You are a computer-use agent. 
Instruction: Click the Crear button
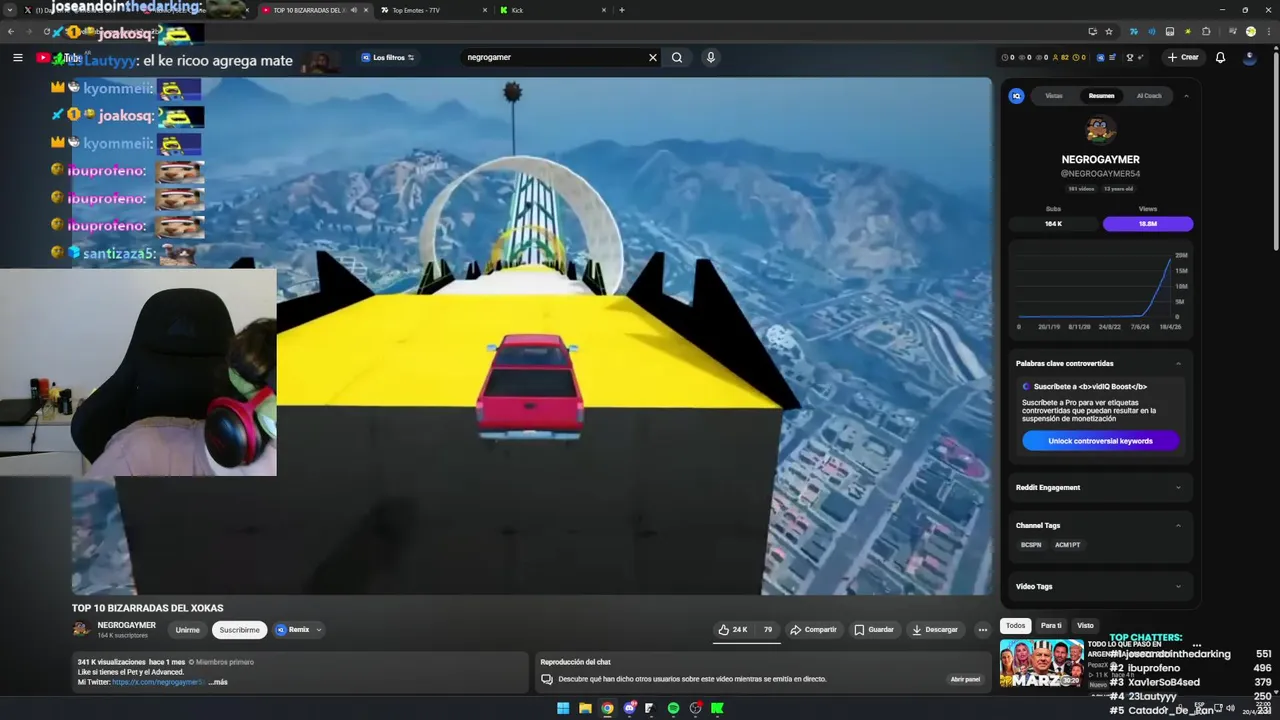(x=1183, y=57)
